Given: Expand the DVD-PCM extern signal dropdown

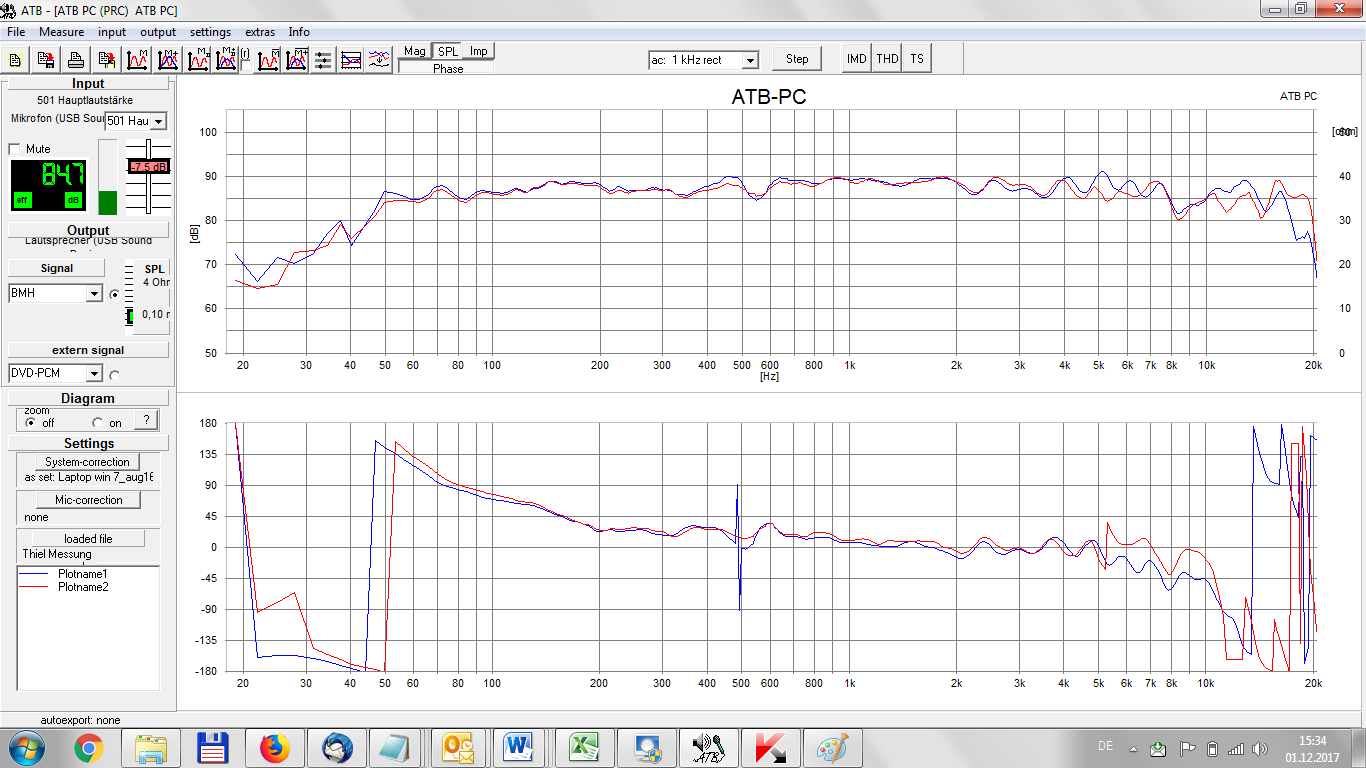Looking at the screenshot, I should click(x=94, y=374).
